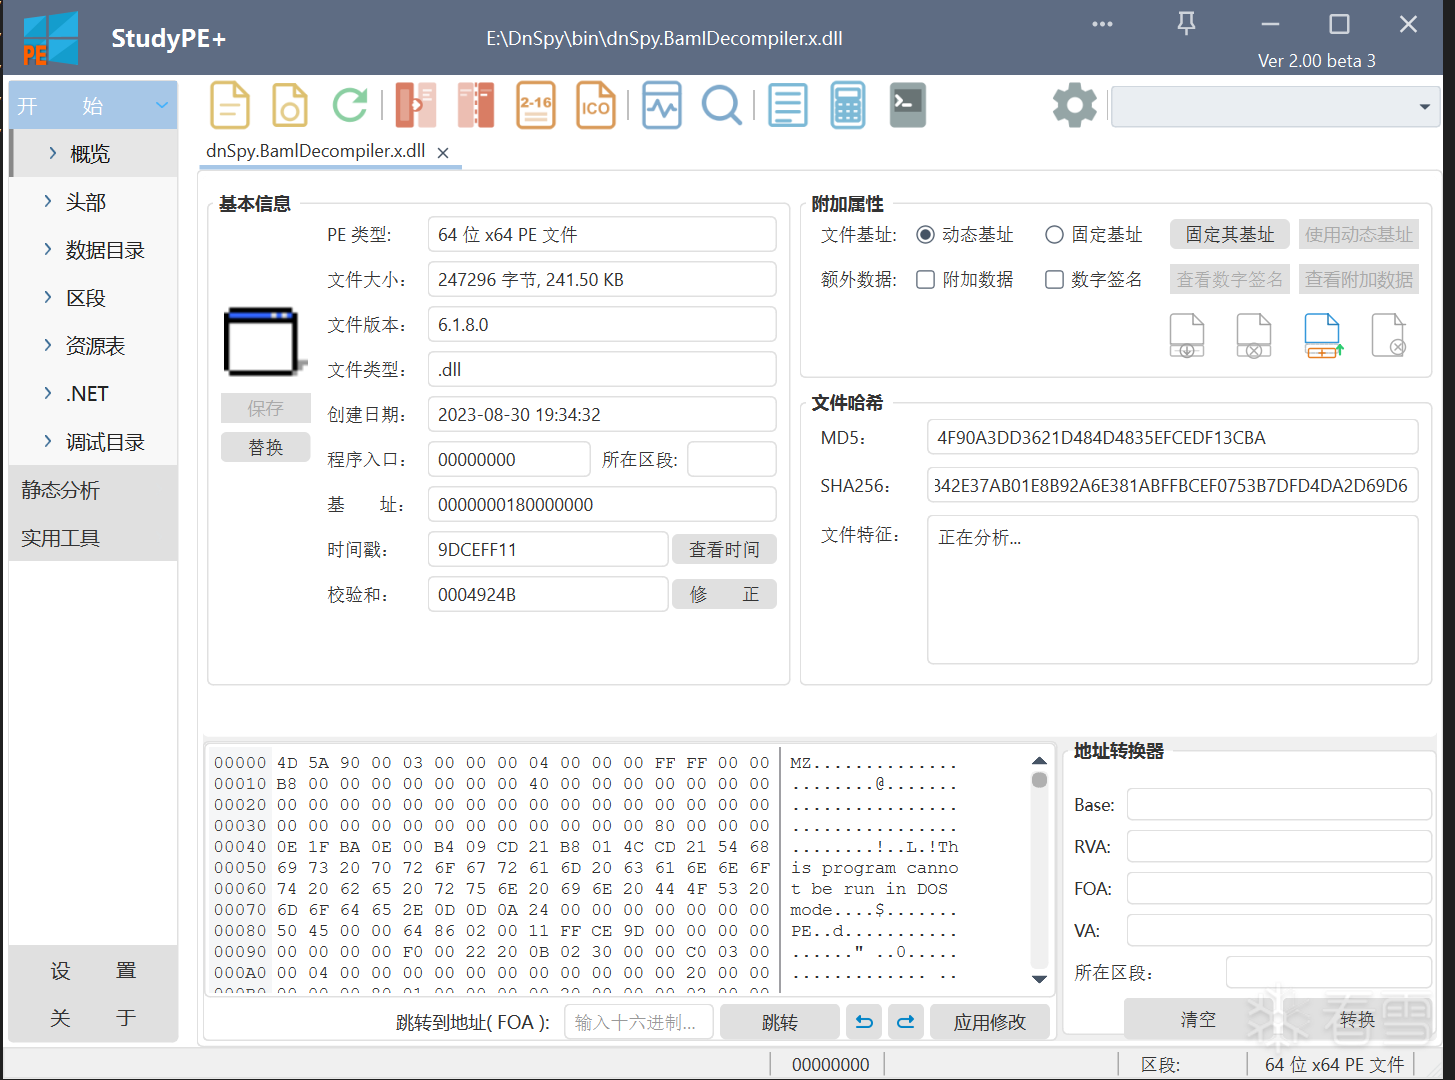Click the 应用修改 button

point(990,1022)
